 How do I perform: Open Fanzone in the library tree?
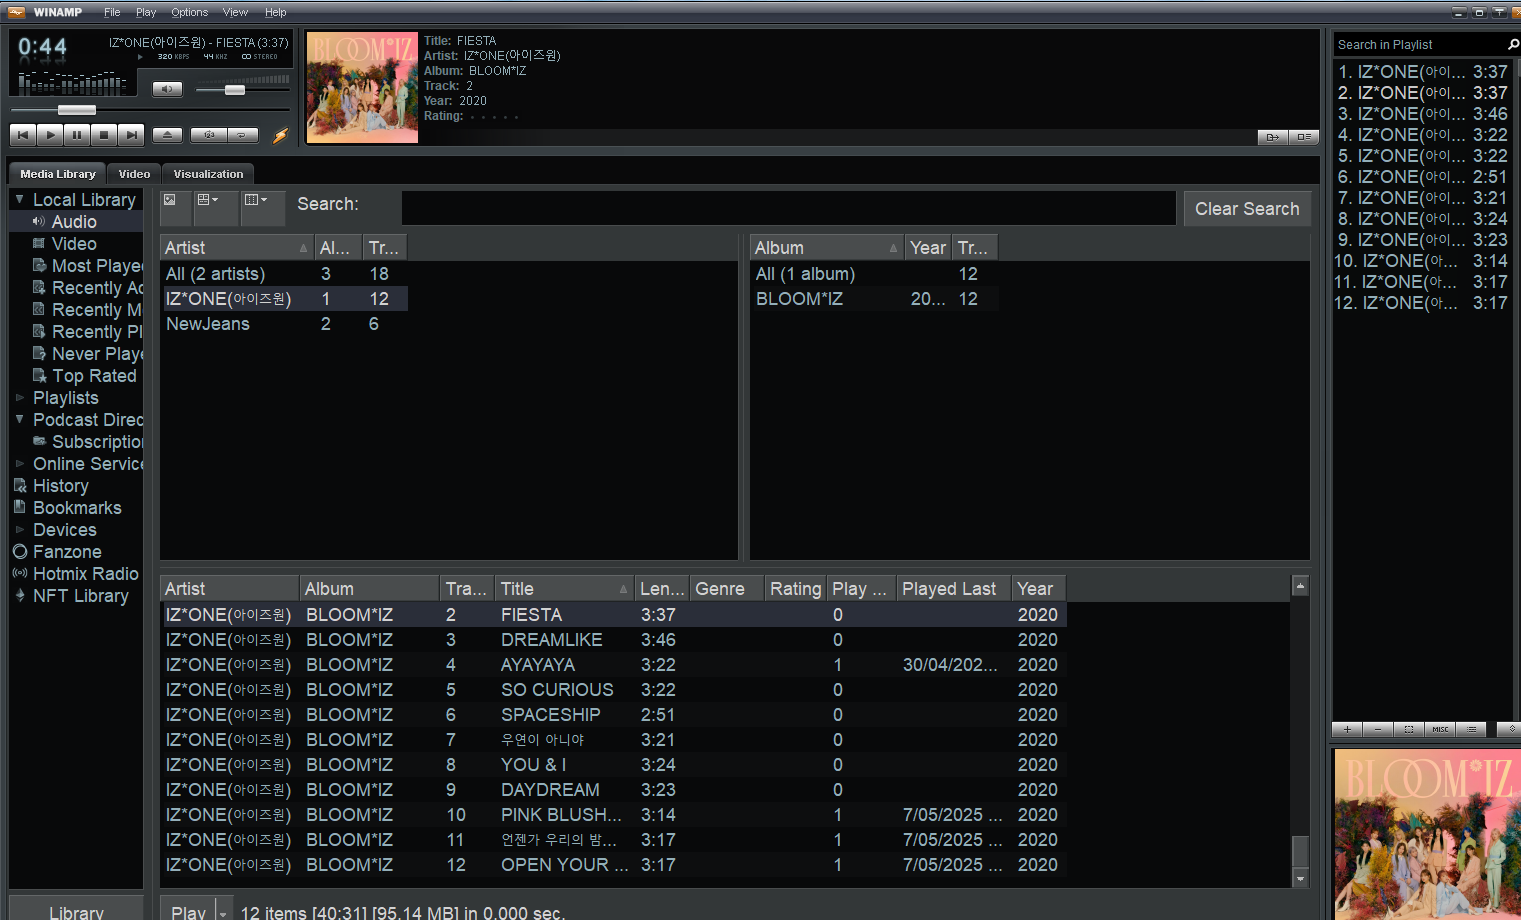[67, 552]
